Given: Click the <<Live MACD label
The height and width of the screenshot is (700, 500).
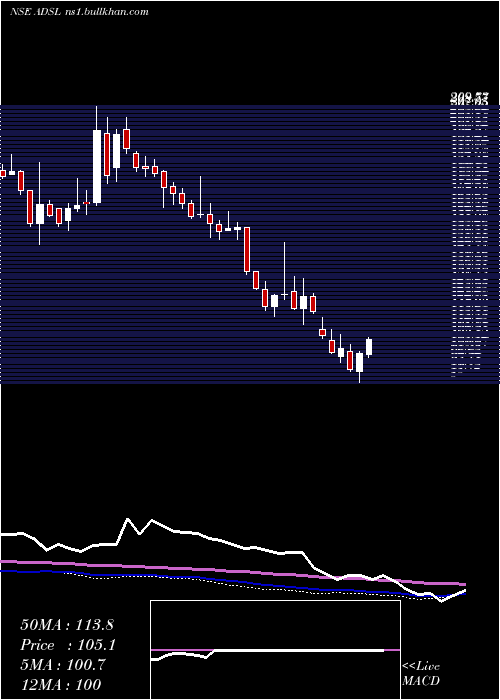Looking at the screenshot, I should pos(421,673).
